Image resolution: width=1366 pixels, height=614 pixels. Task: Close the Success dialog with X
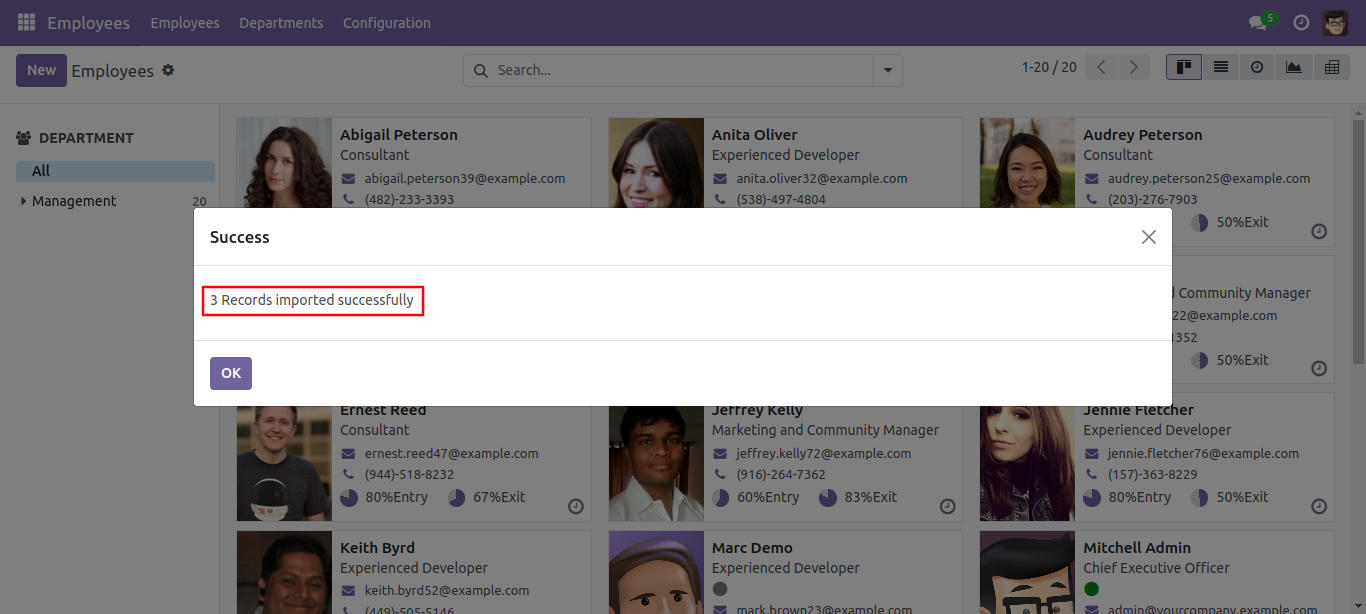coord(1149,237)
